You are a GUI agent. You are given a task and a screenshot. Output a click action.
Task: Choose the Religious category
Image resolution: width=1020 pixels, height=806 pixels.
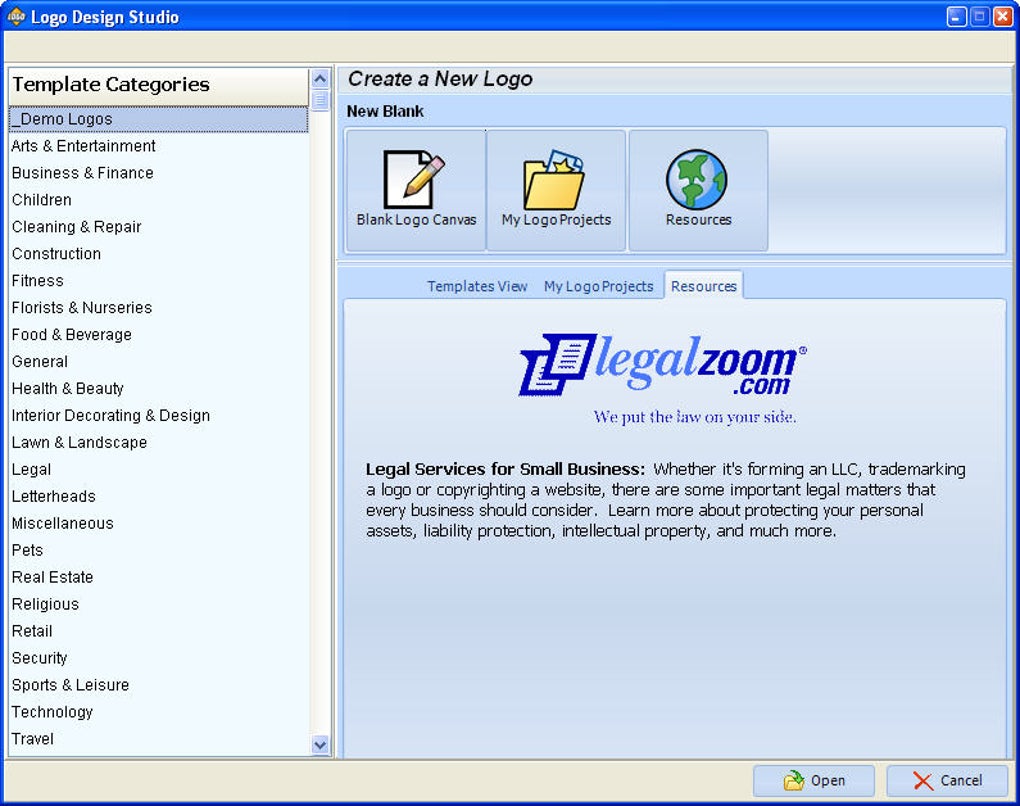tap(158, 604)
